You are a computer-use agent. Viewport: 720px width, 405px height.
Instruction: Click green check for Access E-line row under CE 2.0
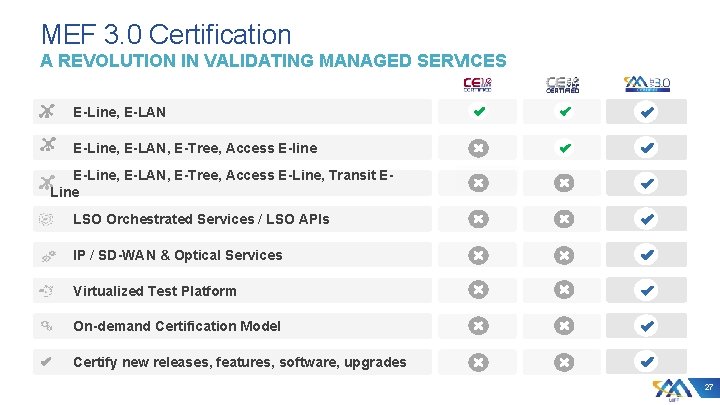pyautogui.click(x=565, y=148)
